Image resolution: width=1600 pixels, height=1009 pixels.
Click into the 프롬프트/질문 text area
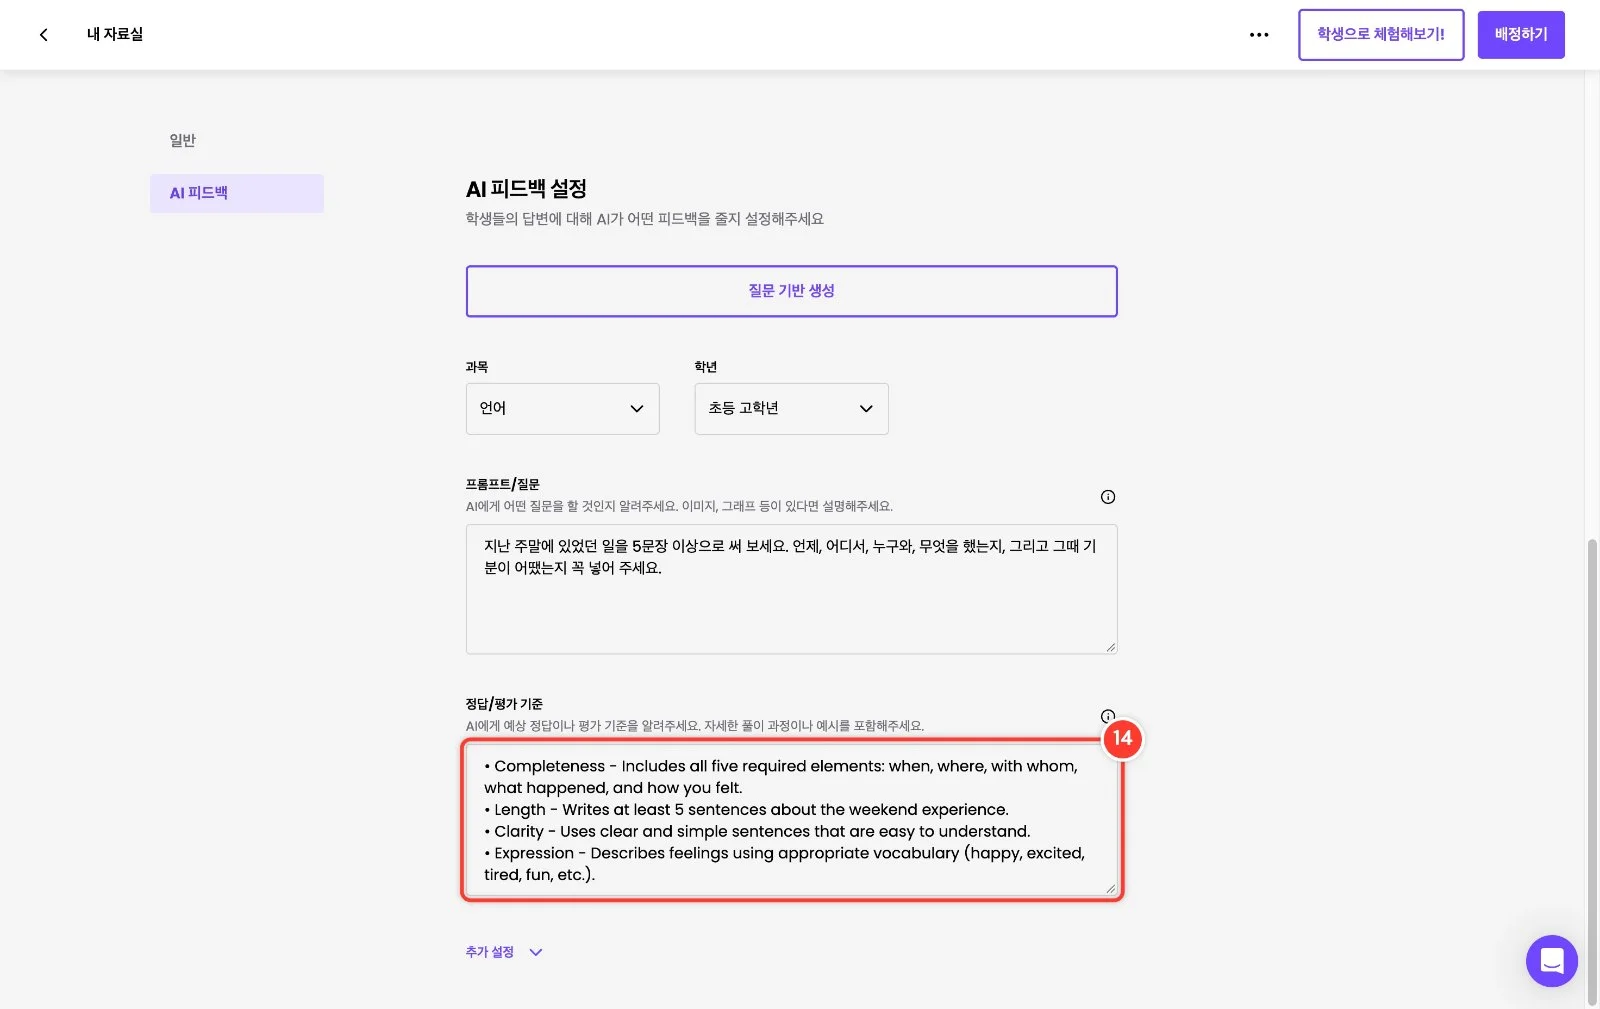click(791, 589)
